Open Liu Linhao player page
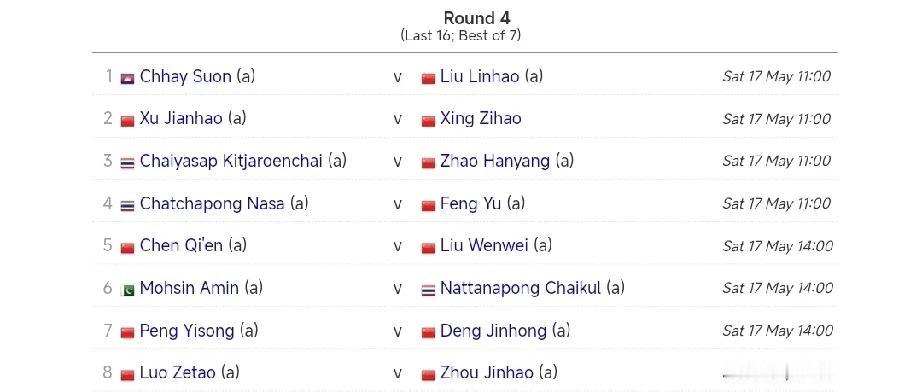Viewport: 922px width, 392px height. [x=480, y=77]
